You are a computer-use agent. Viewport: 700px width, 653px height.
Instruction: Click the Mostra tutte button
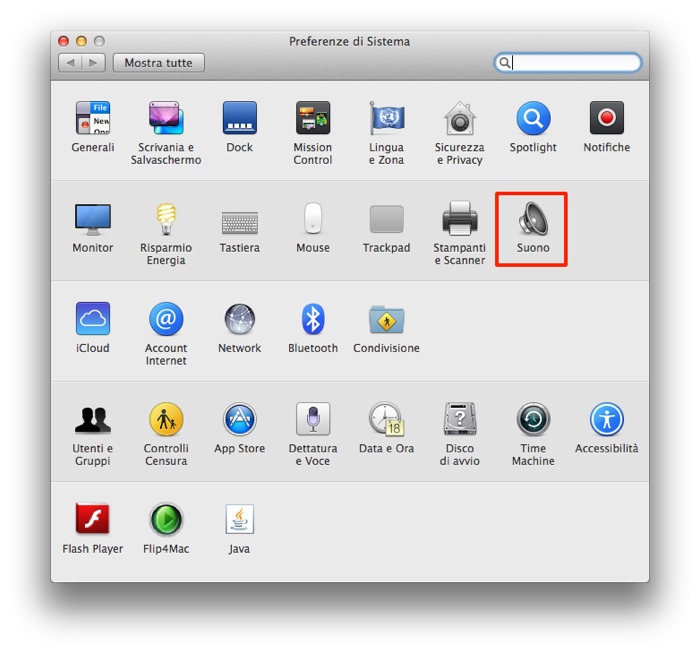158,63
